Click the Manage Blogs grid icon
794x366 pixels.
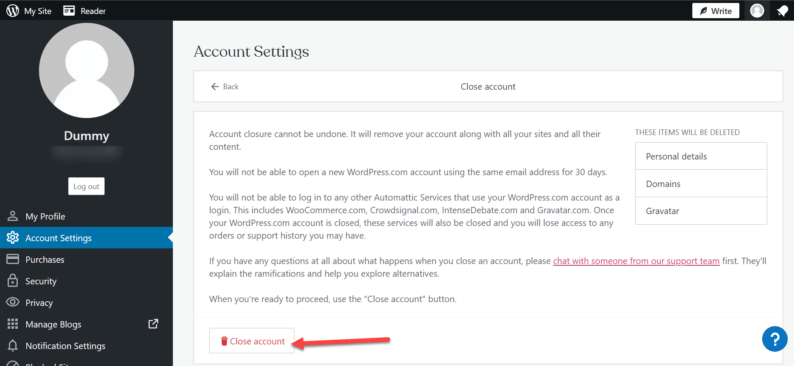coord(13,324)
